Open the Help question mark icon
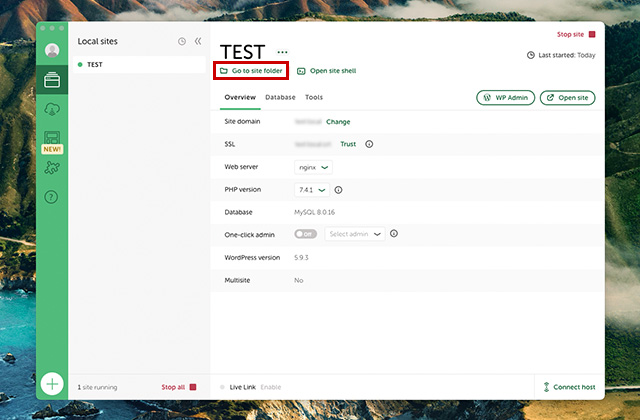The width and height of the screenshot is (640, 420). (51, 197)
